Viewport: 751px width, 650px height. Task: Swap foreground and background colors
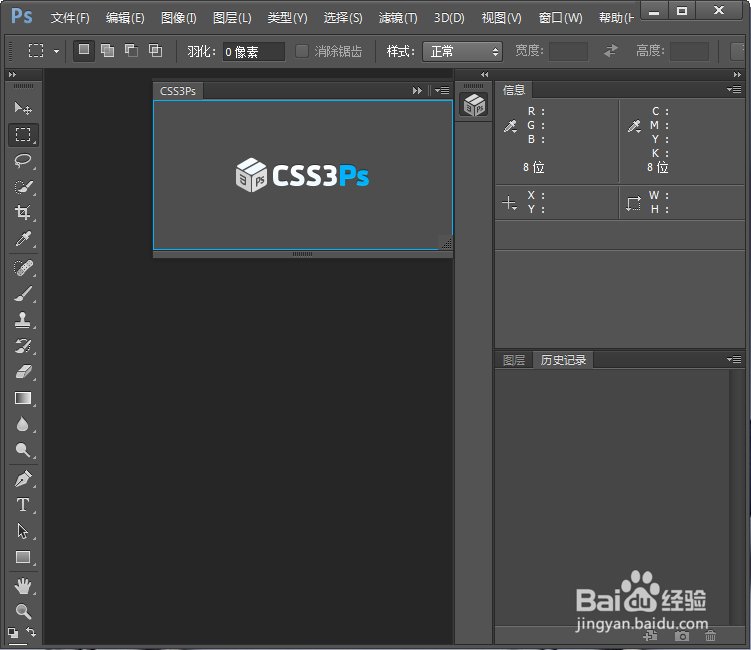[31, 632]
